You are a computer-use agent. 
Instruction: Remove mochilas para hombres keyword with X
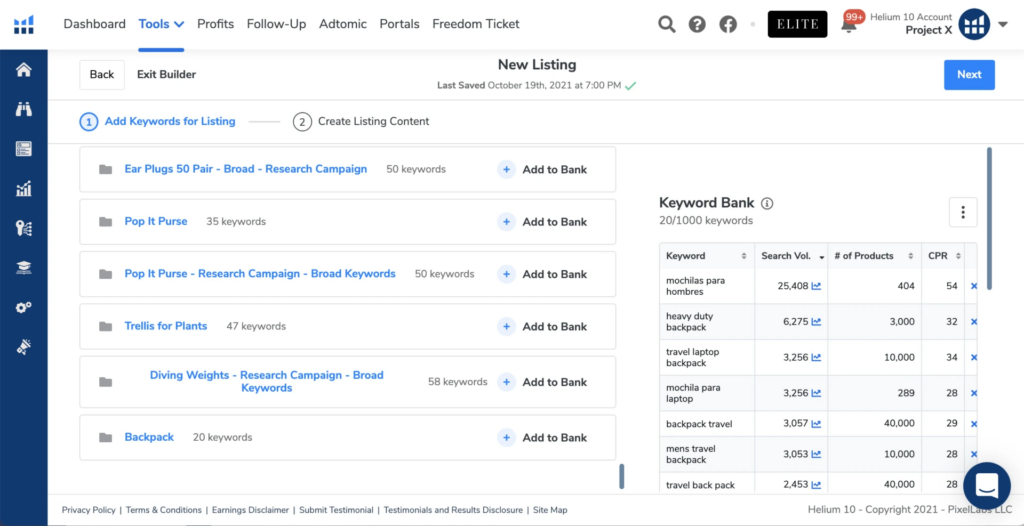(974, 286)
